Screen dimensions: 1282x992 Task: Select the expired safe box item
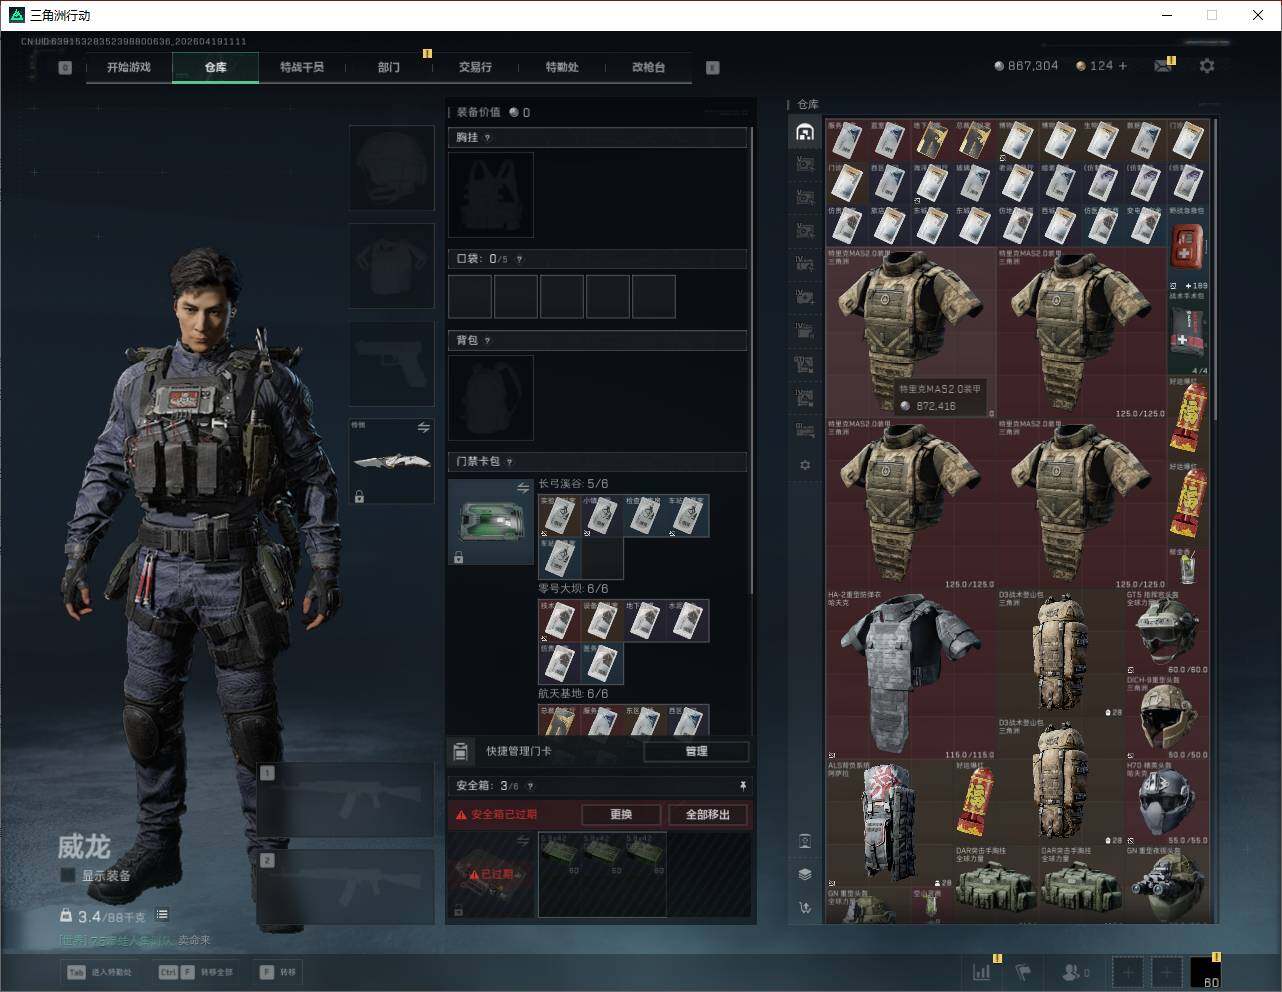491,875
